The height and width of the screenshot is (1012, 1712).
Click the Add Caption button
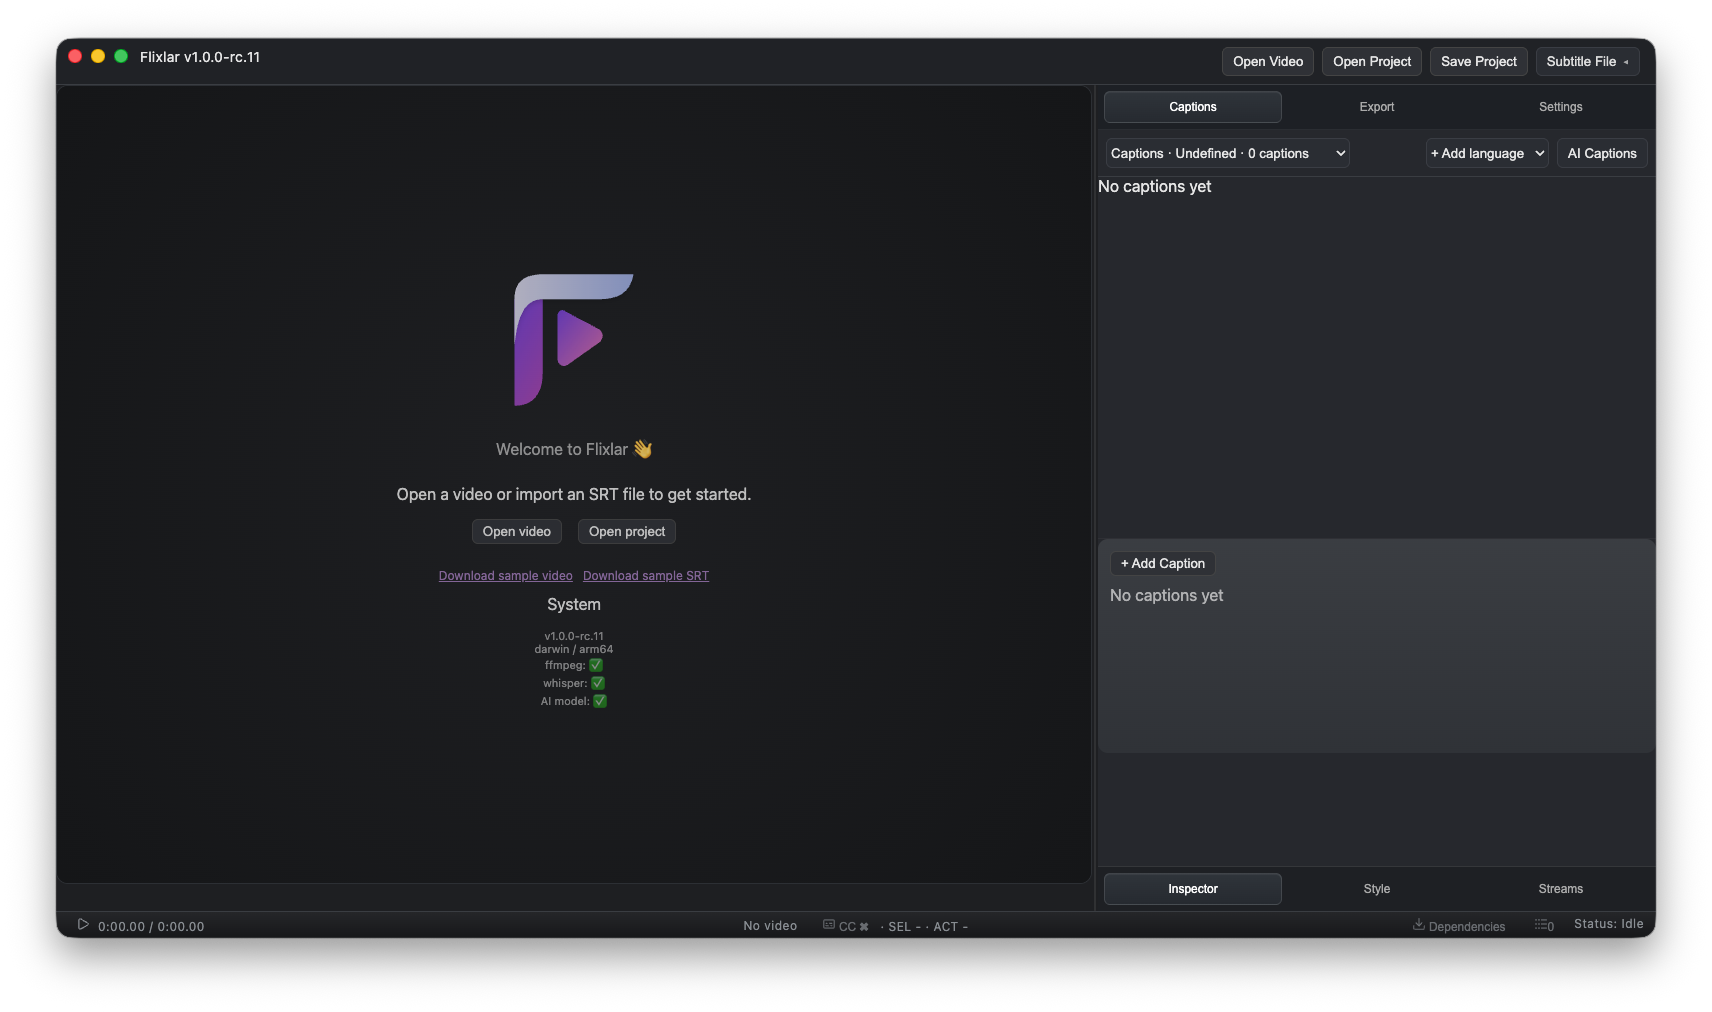click(x=1163, y=563)
